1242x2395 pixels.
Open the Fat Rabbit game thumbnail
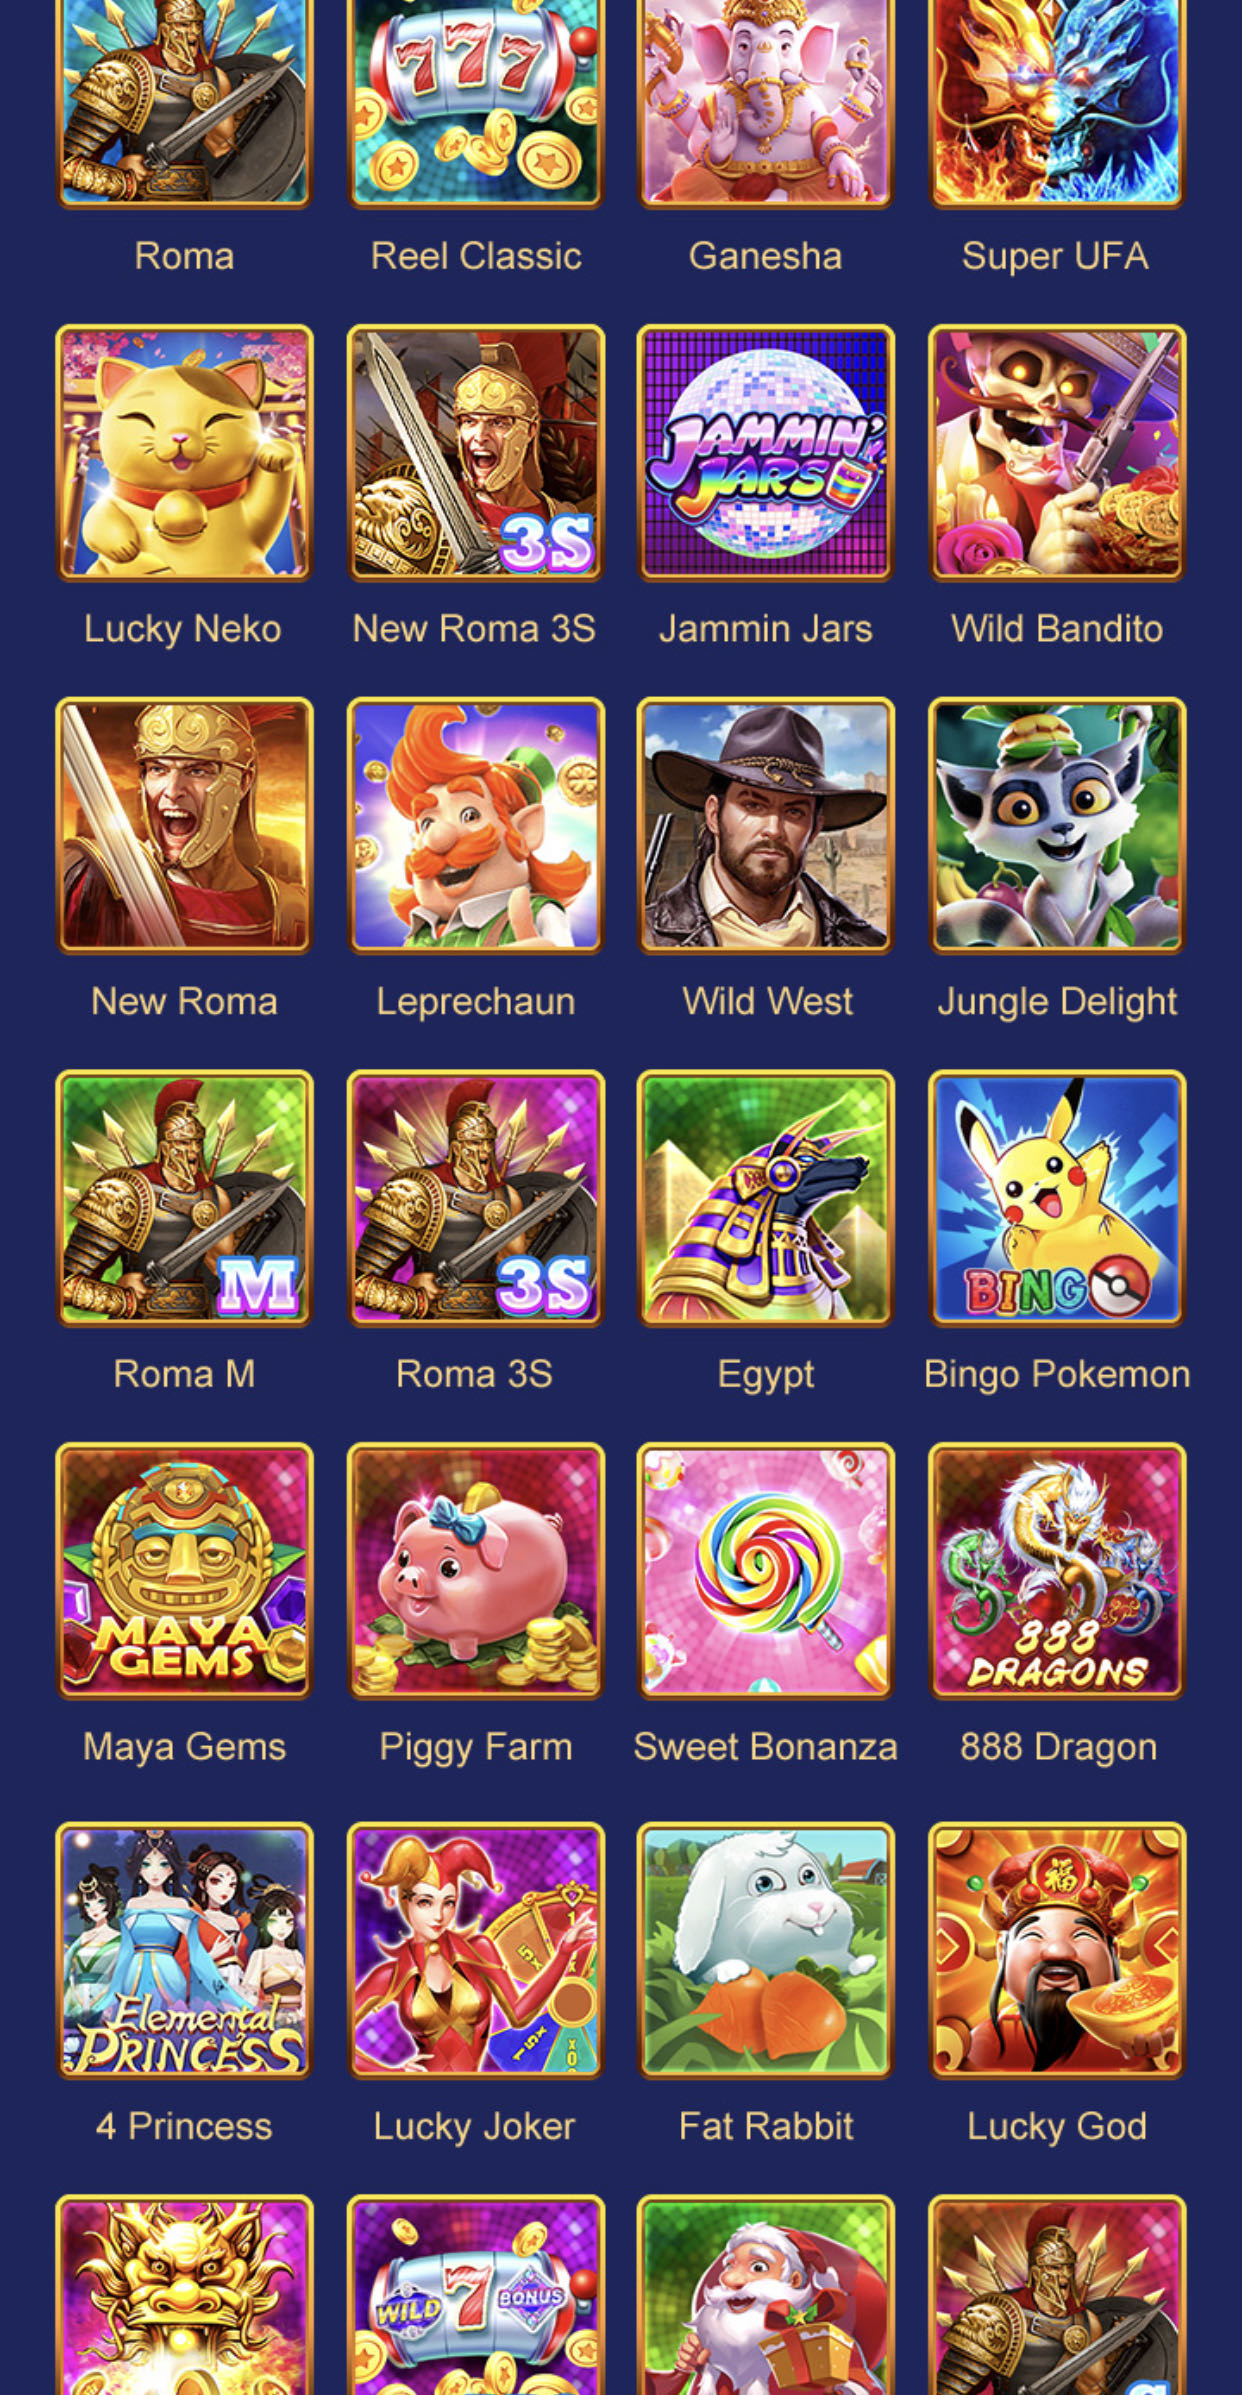coord(766,1950)
